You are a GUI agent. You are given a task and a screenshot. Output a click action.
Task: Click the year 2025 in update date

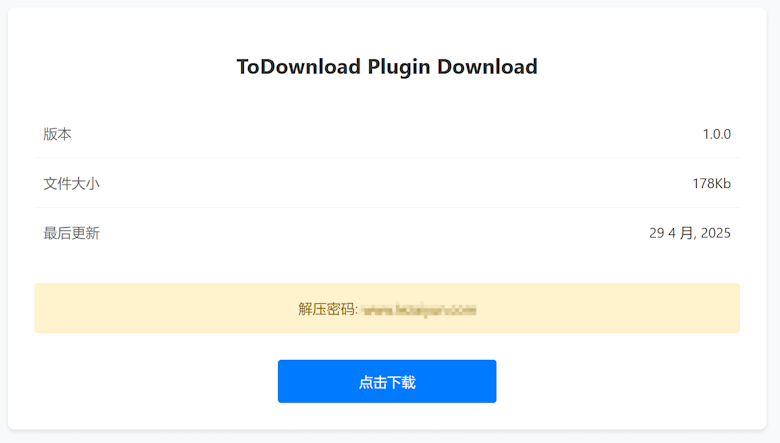pos(716,233)
